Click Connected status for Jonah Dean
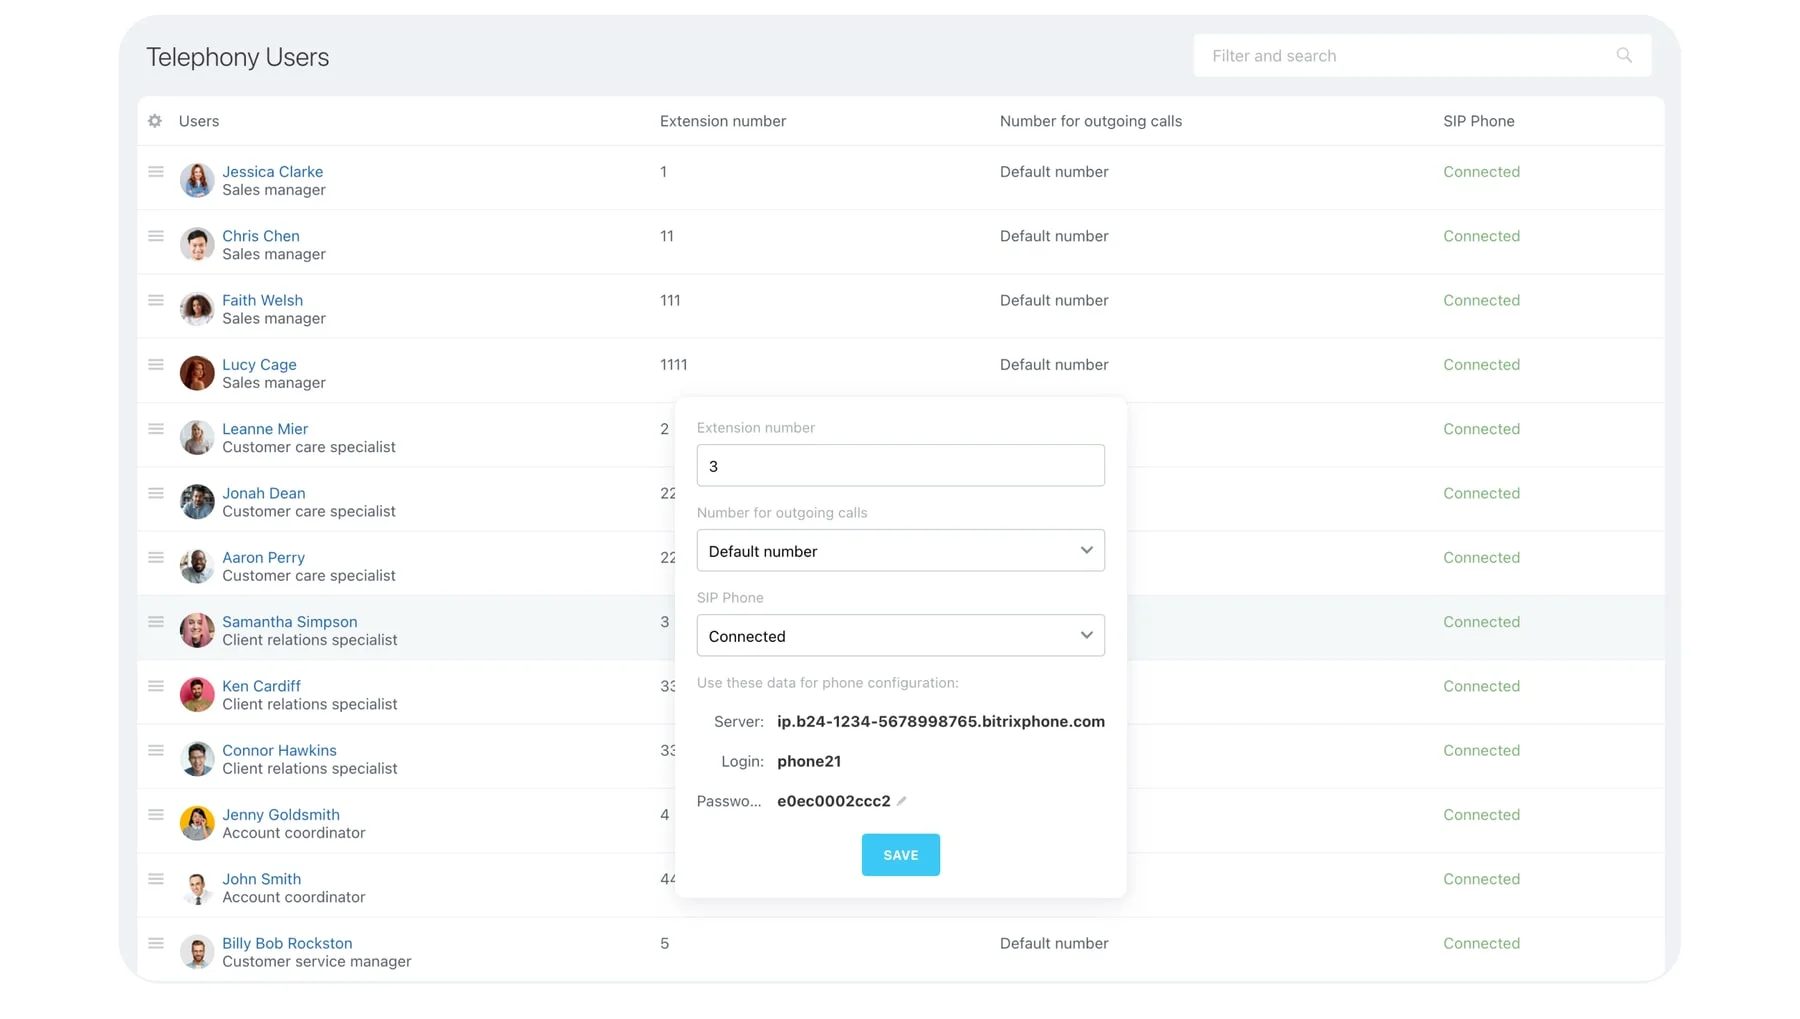This screenshot has width=1800, height=1019. (1481, 493)
